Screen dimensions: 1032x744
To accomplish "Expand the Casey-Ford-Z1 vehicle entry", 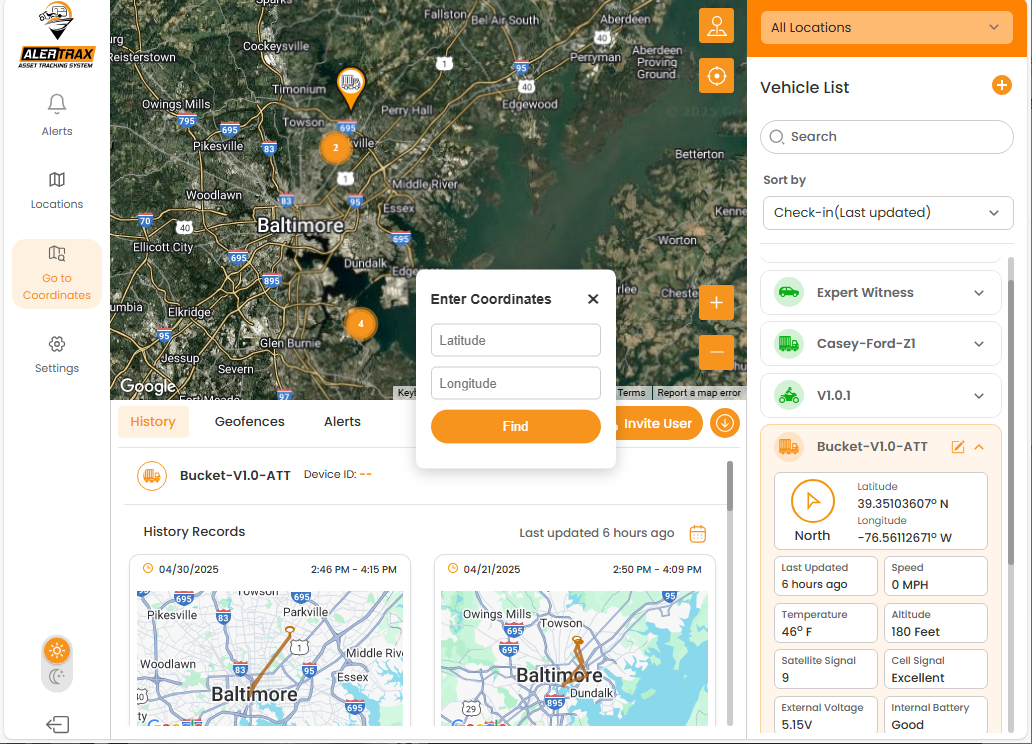I will point(979,344).
